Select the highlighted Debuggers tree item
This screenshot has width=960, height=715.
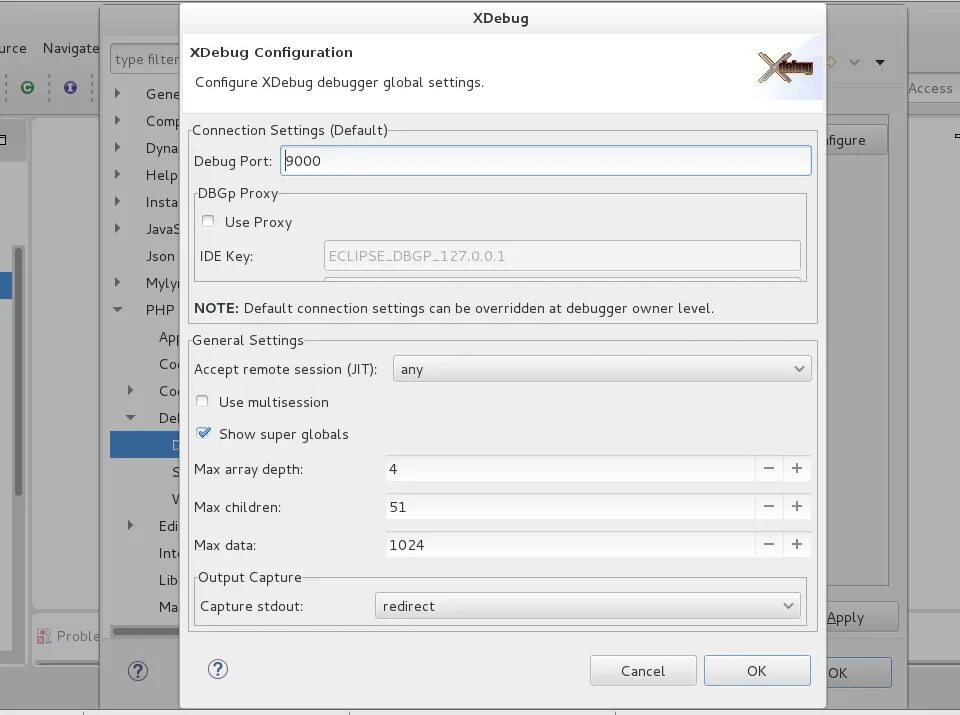145,444
